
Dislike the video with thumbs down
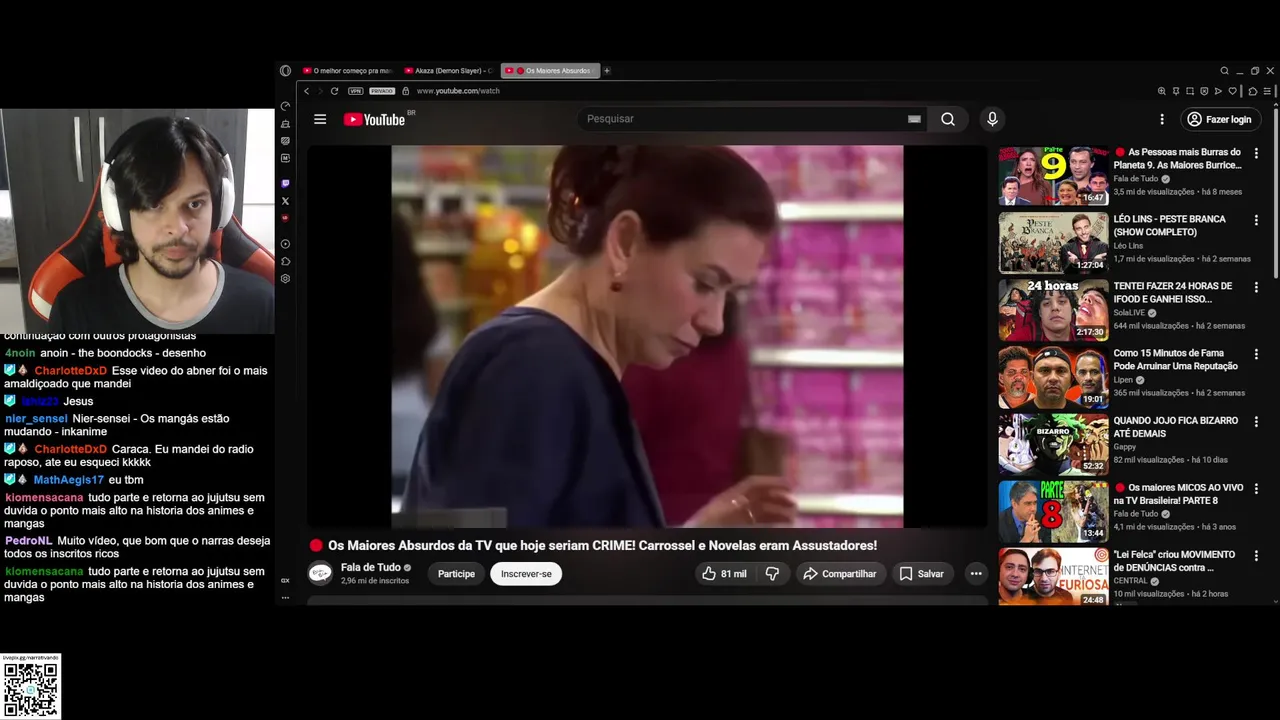tap(772, 574)
